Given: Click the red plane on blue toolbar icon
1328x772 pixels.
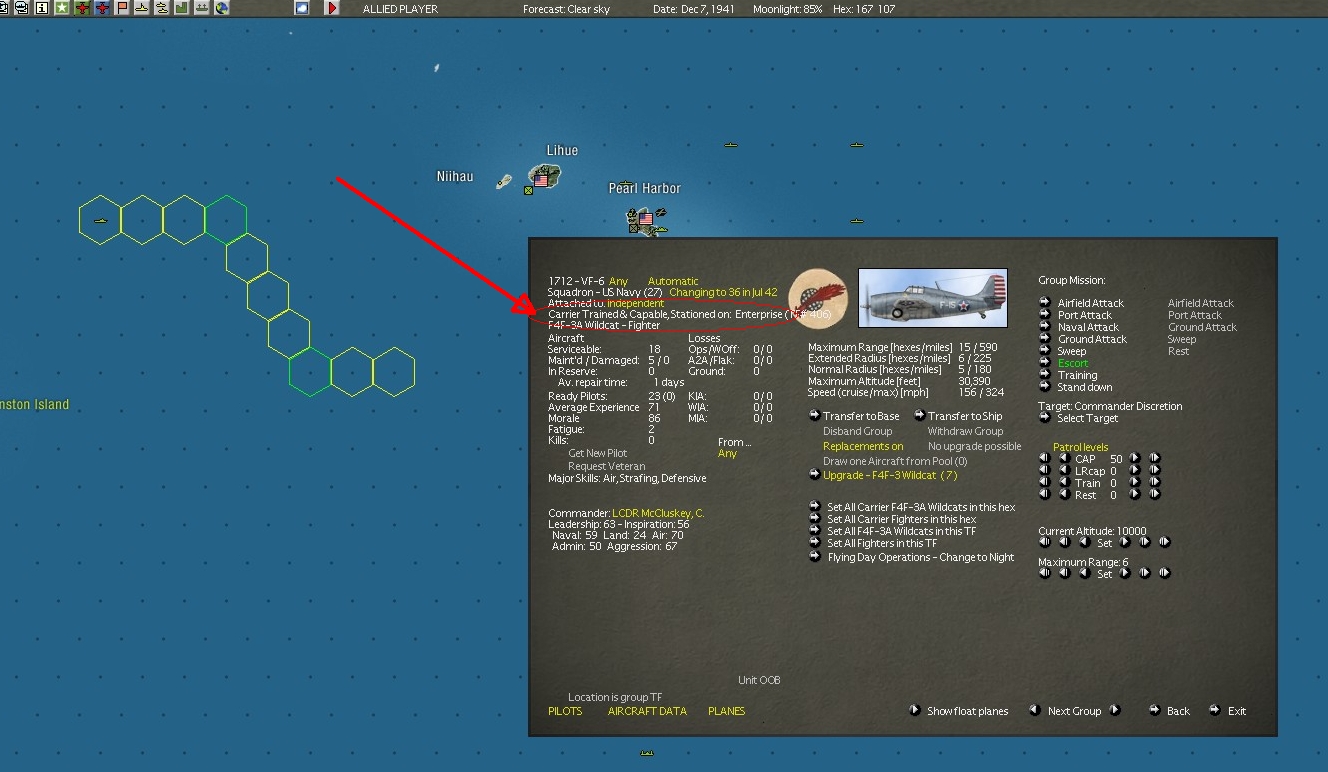Looking at the screenshot, I should (x=102, y=8).
